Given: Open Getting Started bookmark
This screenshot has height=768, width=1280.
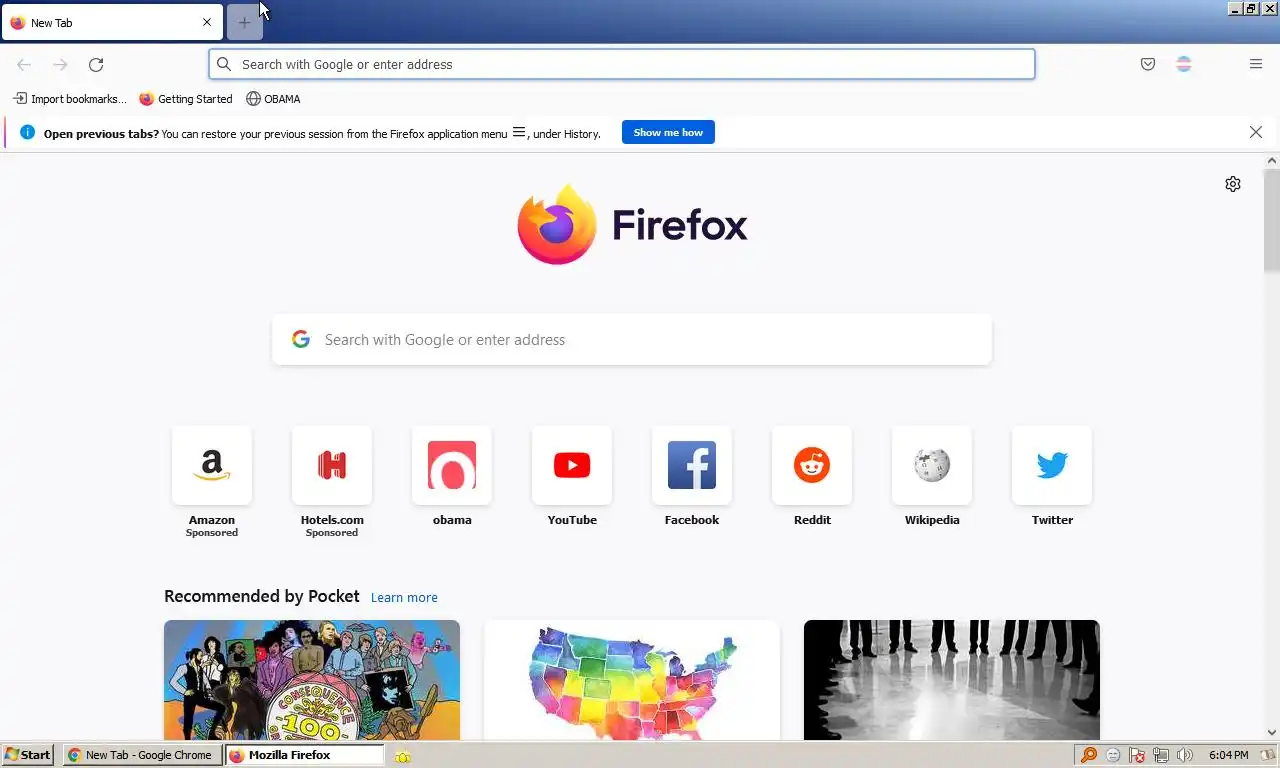Looking at the screenshot, I should pos(186,99).
